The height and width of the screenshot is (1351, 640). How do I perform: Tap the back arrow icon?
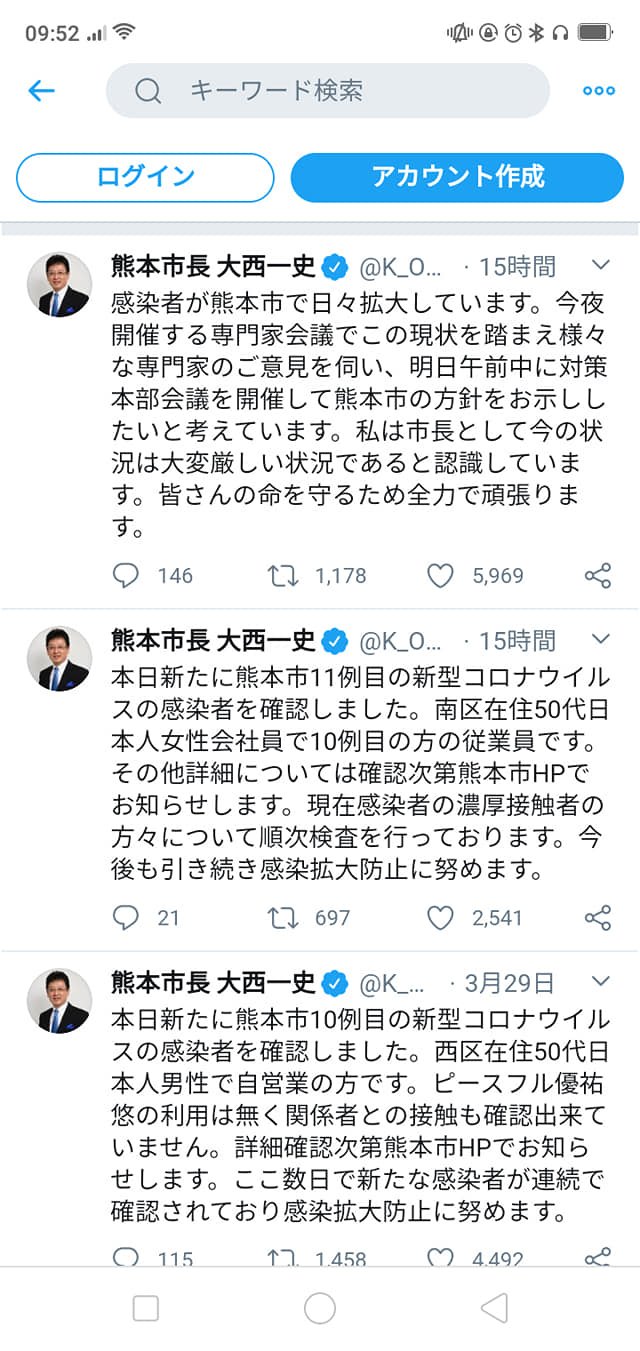[41, 91]
